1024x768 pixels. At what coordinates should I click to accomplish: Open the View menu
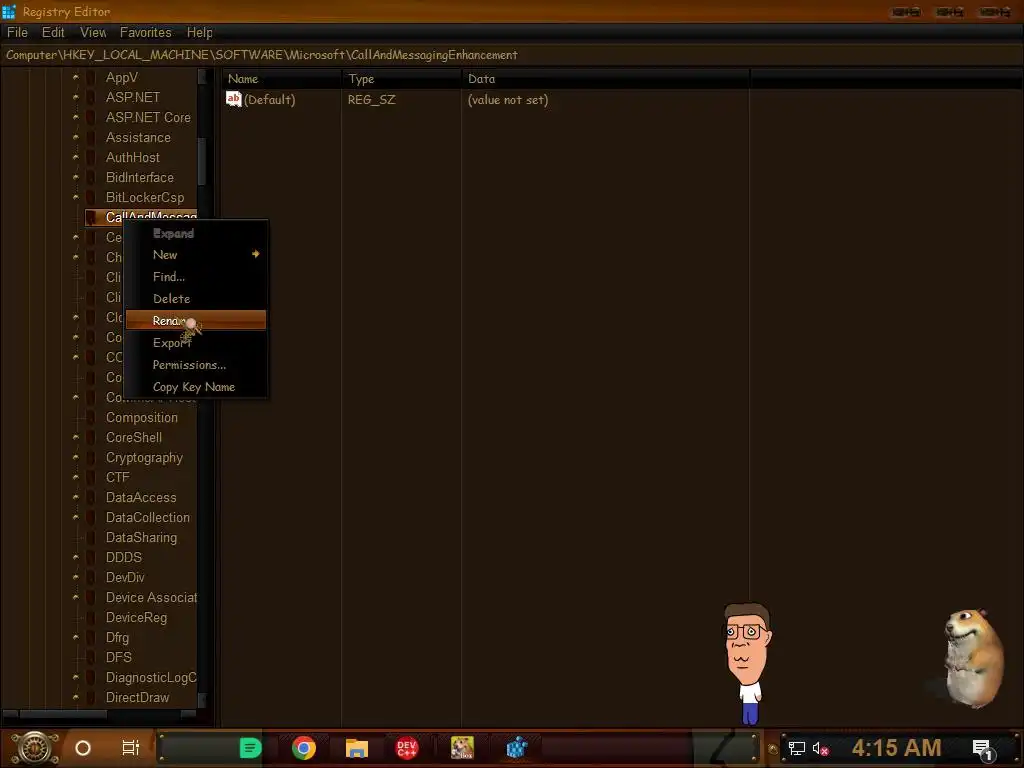pos(93,32)
